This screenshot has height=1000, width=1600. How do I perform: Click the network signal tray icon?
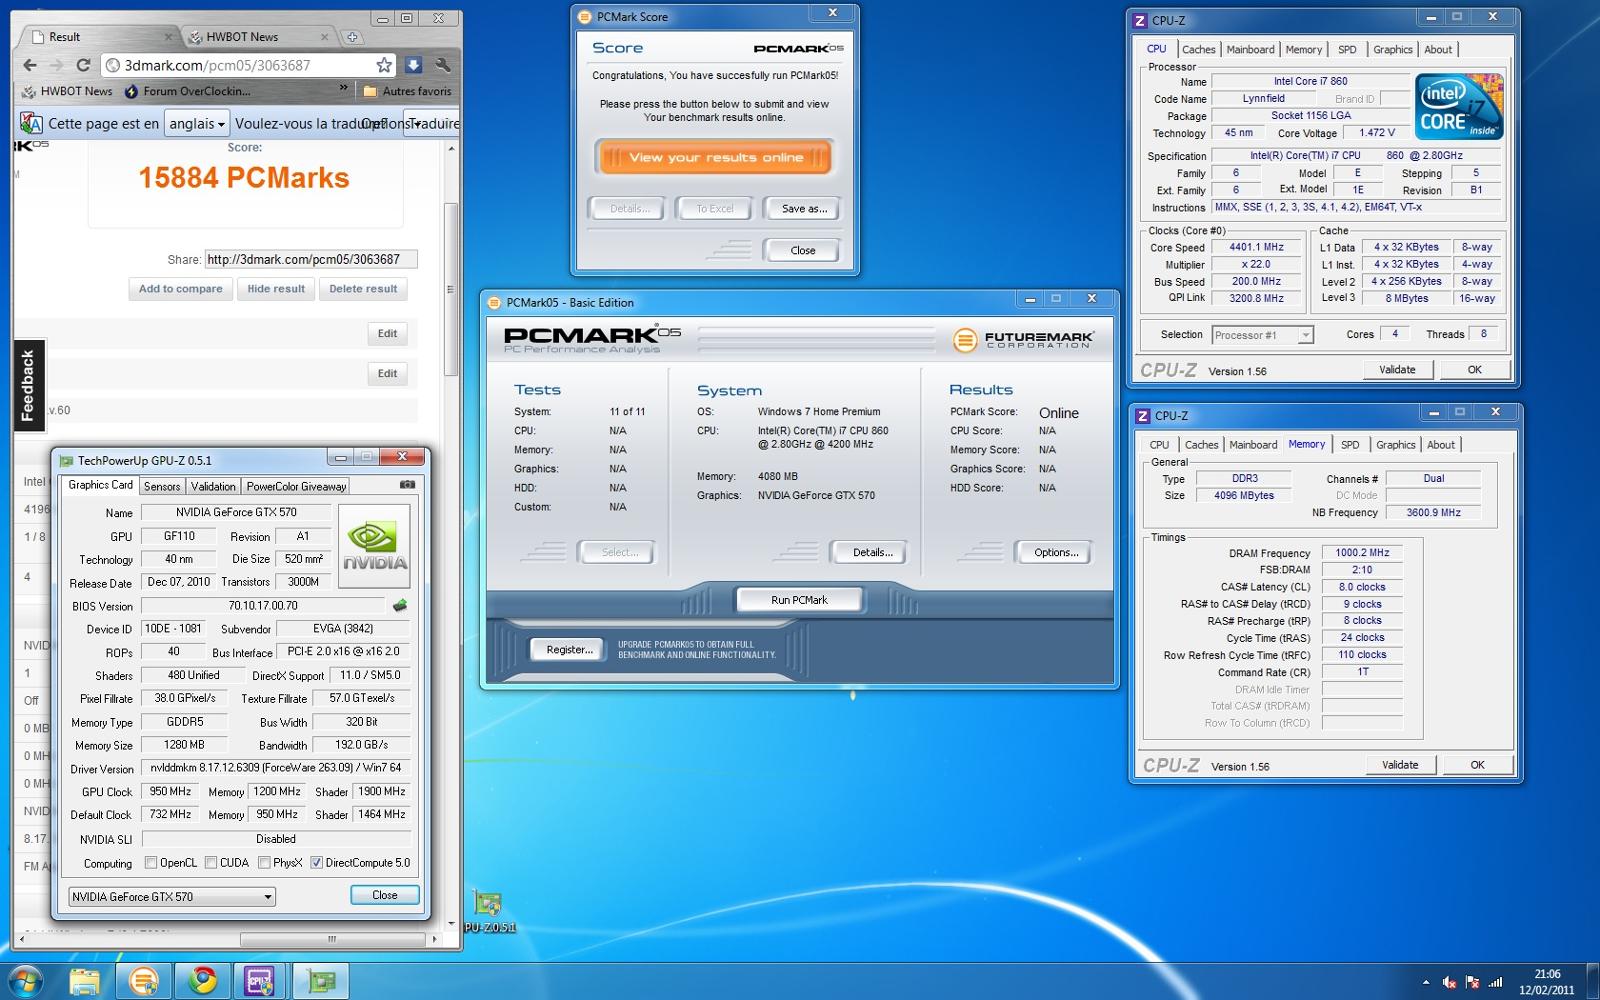tap(1496, 982)
